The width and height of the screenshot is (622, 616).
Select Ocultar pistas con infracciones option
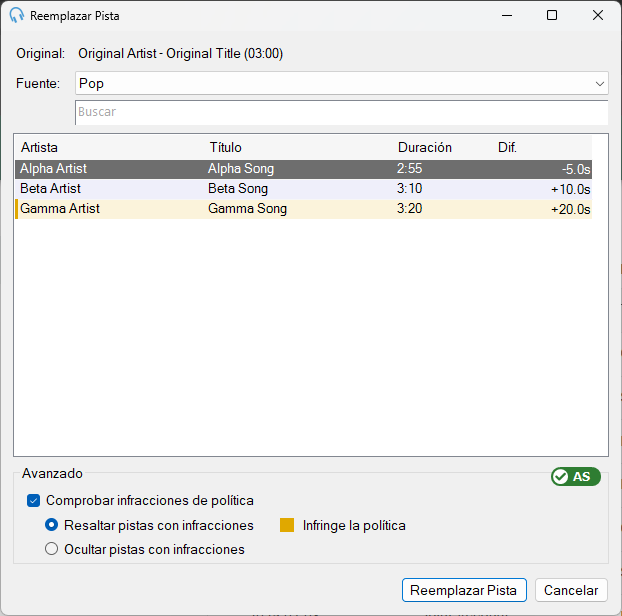(x=51, y=549)
